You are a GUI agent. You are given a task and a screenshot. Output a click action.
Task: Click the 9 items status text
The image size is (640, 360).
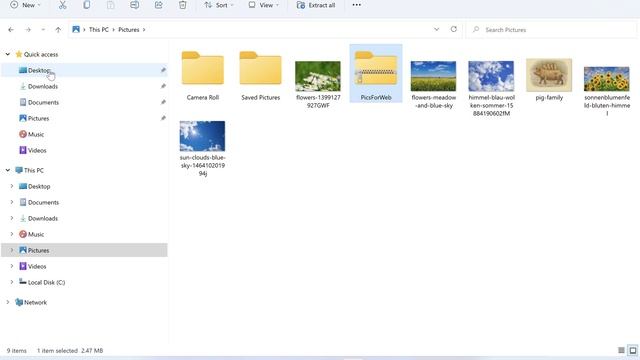click(17, 351)
